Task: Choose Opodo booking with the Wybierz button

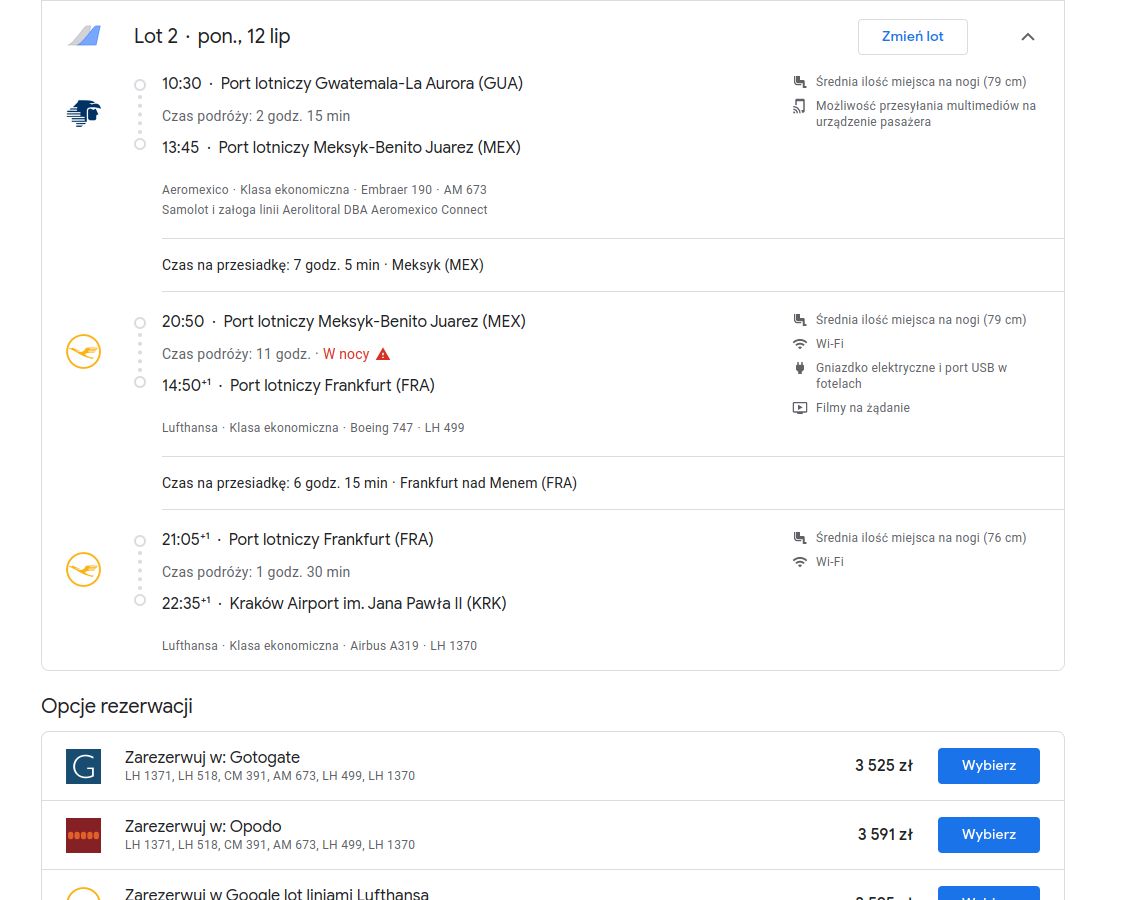Action: tap(988, 835)
